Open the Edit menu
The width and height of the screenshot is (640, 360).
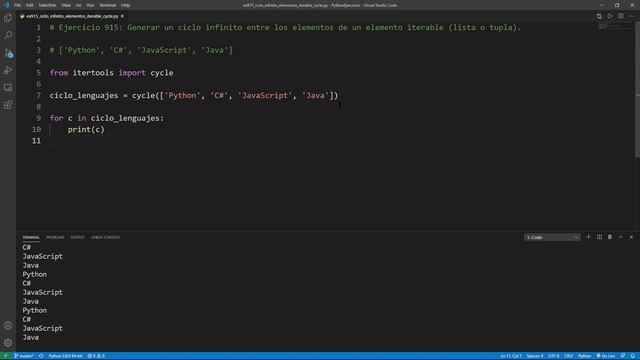[30, 5]
